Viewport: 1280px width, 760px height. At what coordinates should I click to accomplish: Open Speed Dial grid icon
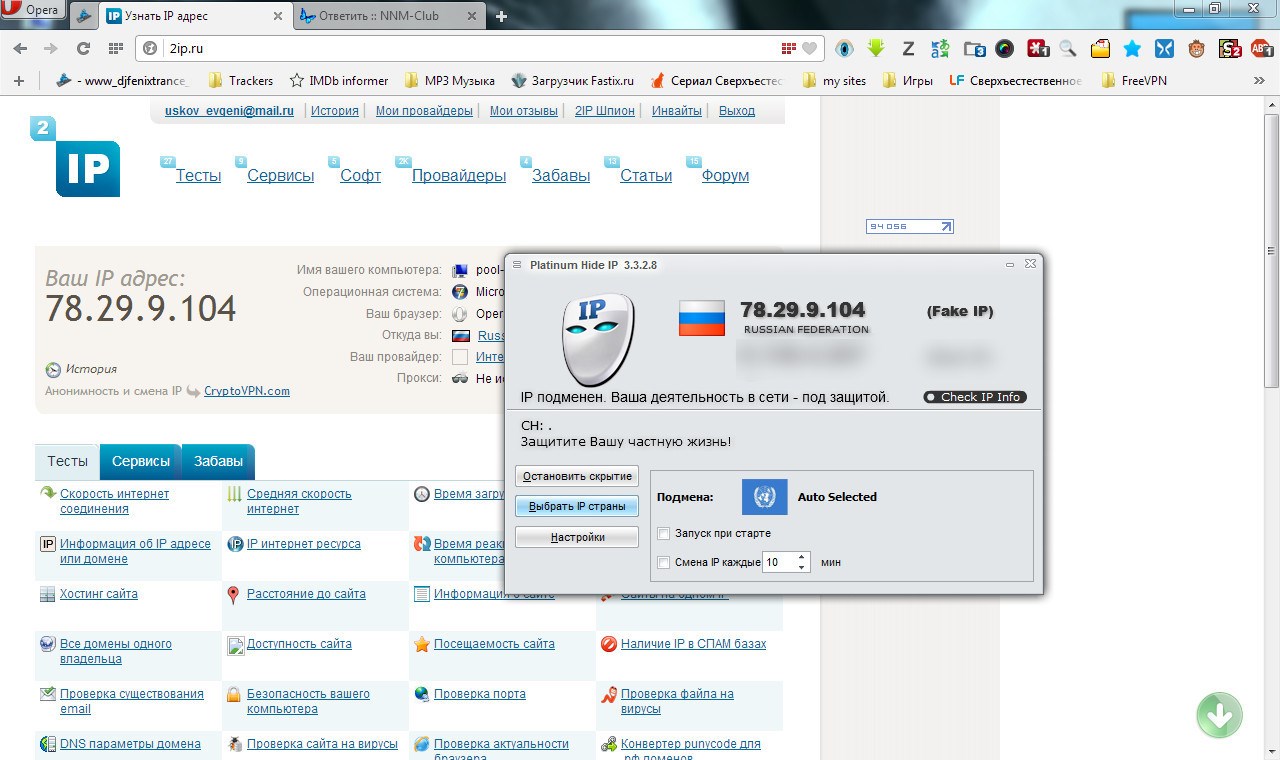[x=116, y=48]
